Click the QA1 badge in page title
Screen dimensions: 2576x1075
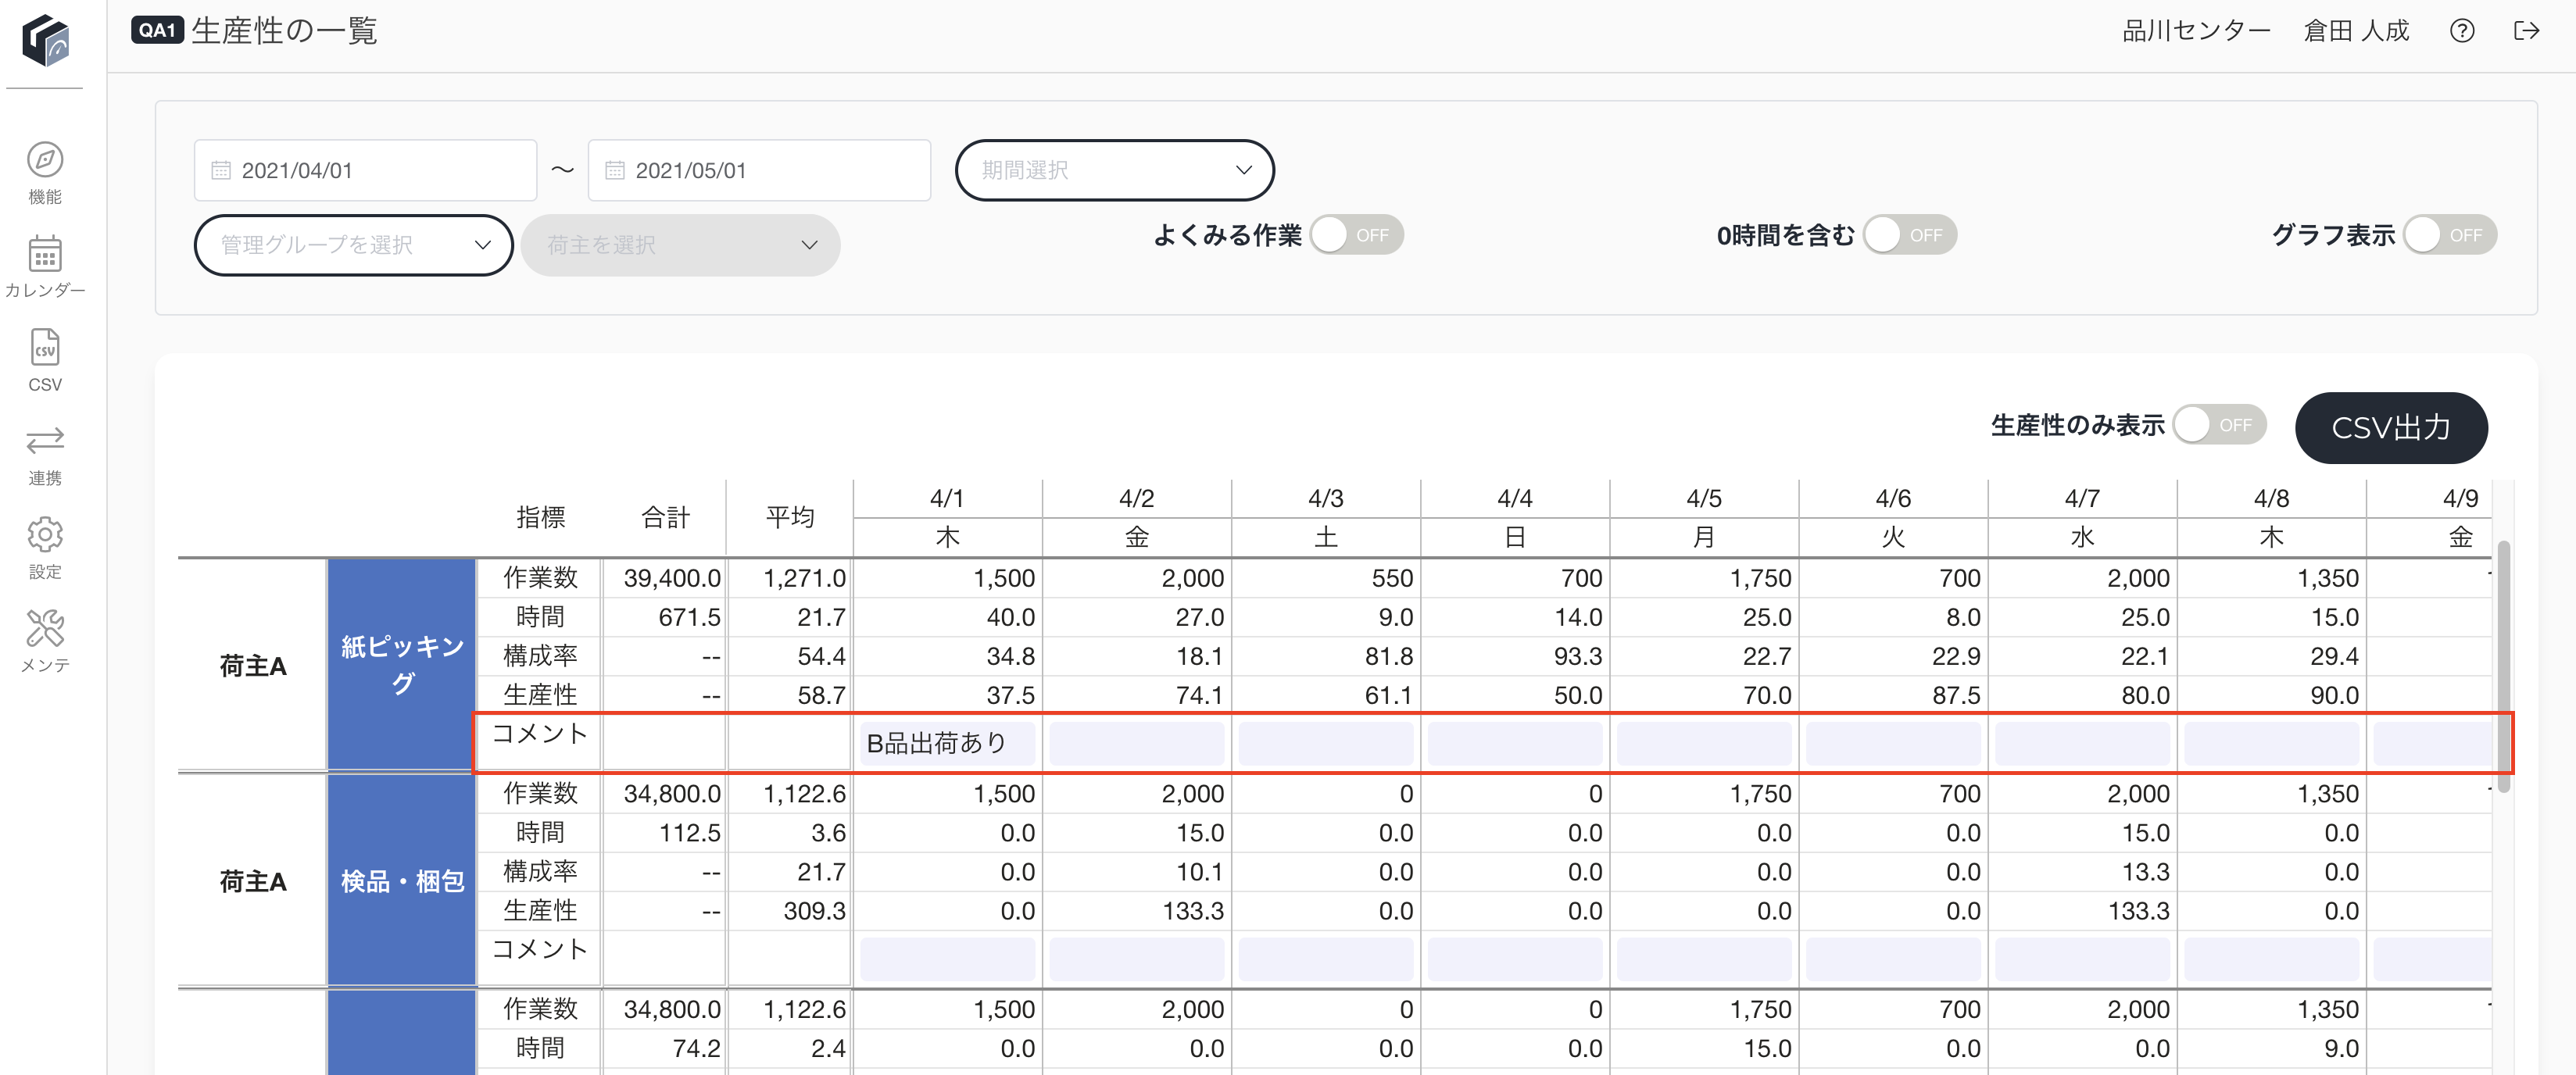tap(157, 30)
